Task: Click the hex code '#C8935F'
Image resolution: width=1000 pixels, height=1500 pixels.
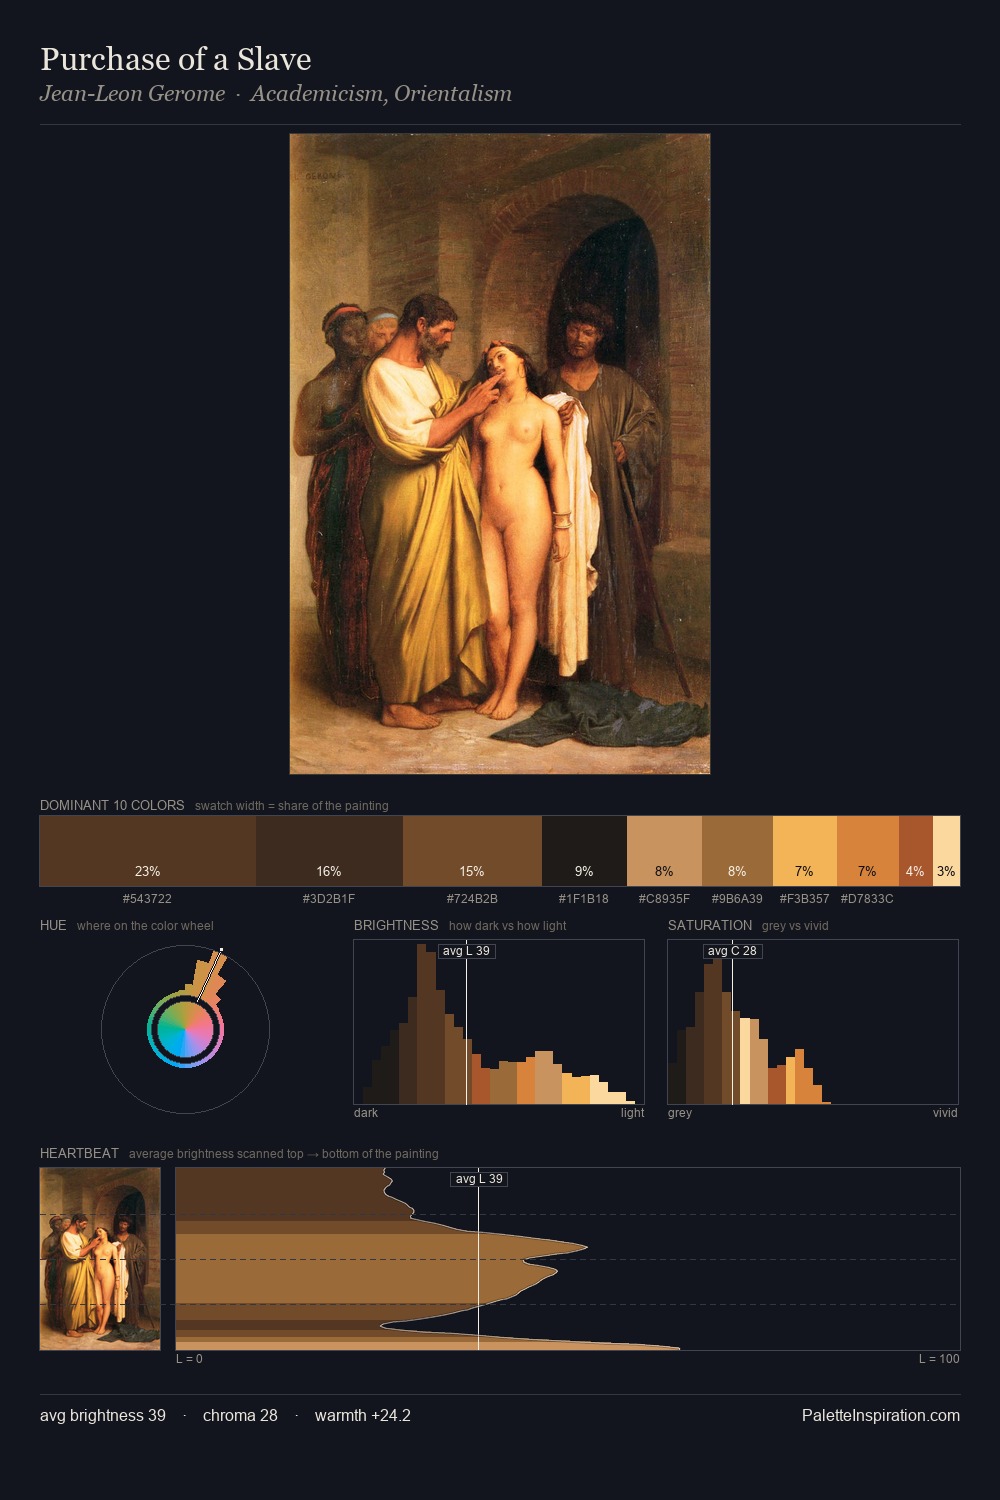Action: 664,899
